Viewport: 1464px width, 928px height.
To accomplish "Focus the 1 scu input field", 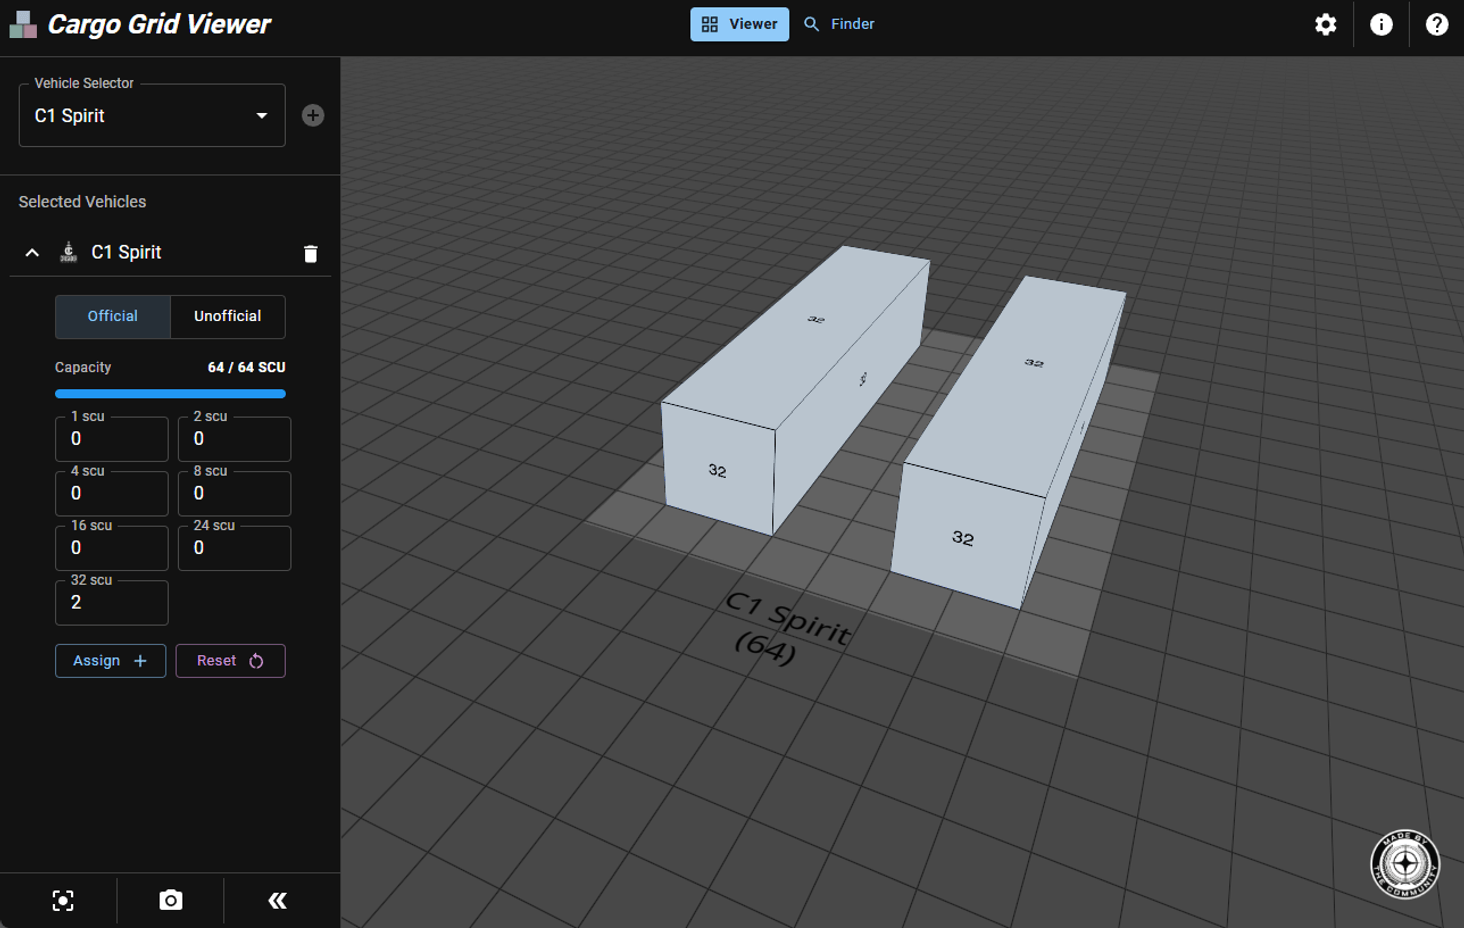I will pos(112,439).
